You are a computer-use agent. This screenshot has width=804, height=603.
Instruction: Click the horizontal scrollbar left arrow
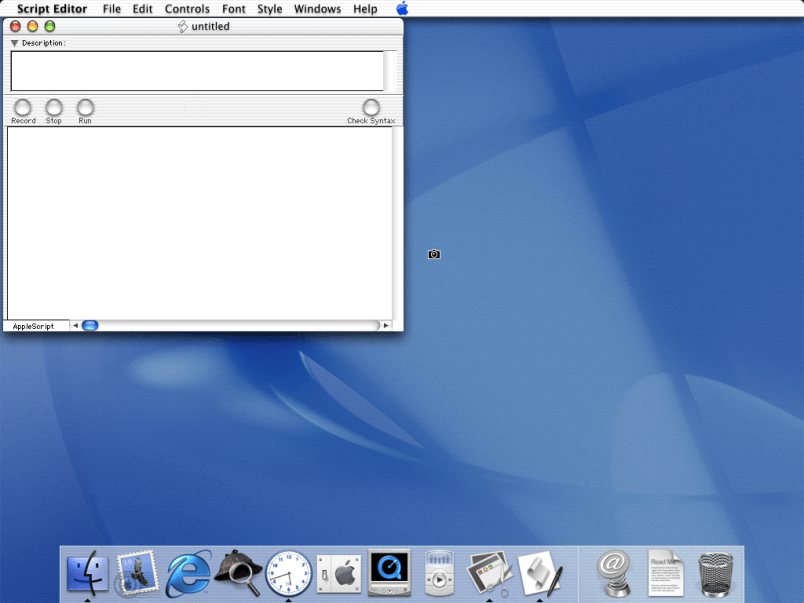point(75,326)
